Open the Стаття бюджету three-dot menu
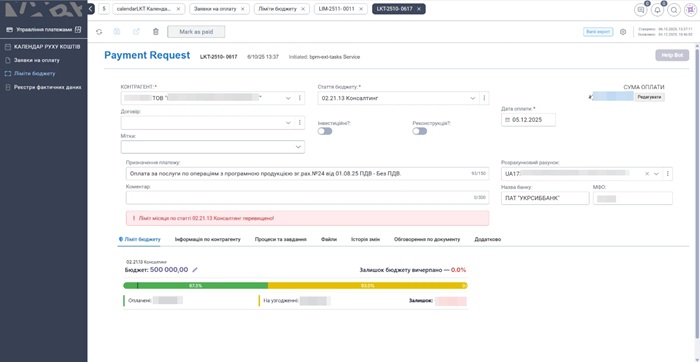The width and height of the screenshot is (700, 362). [484, 98]
